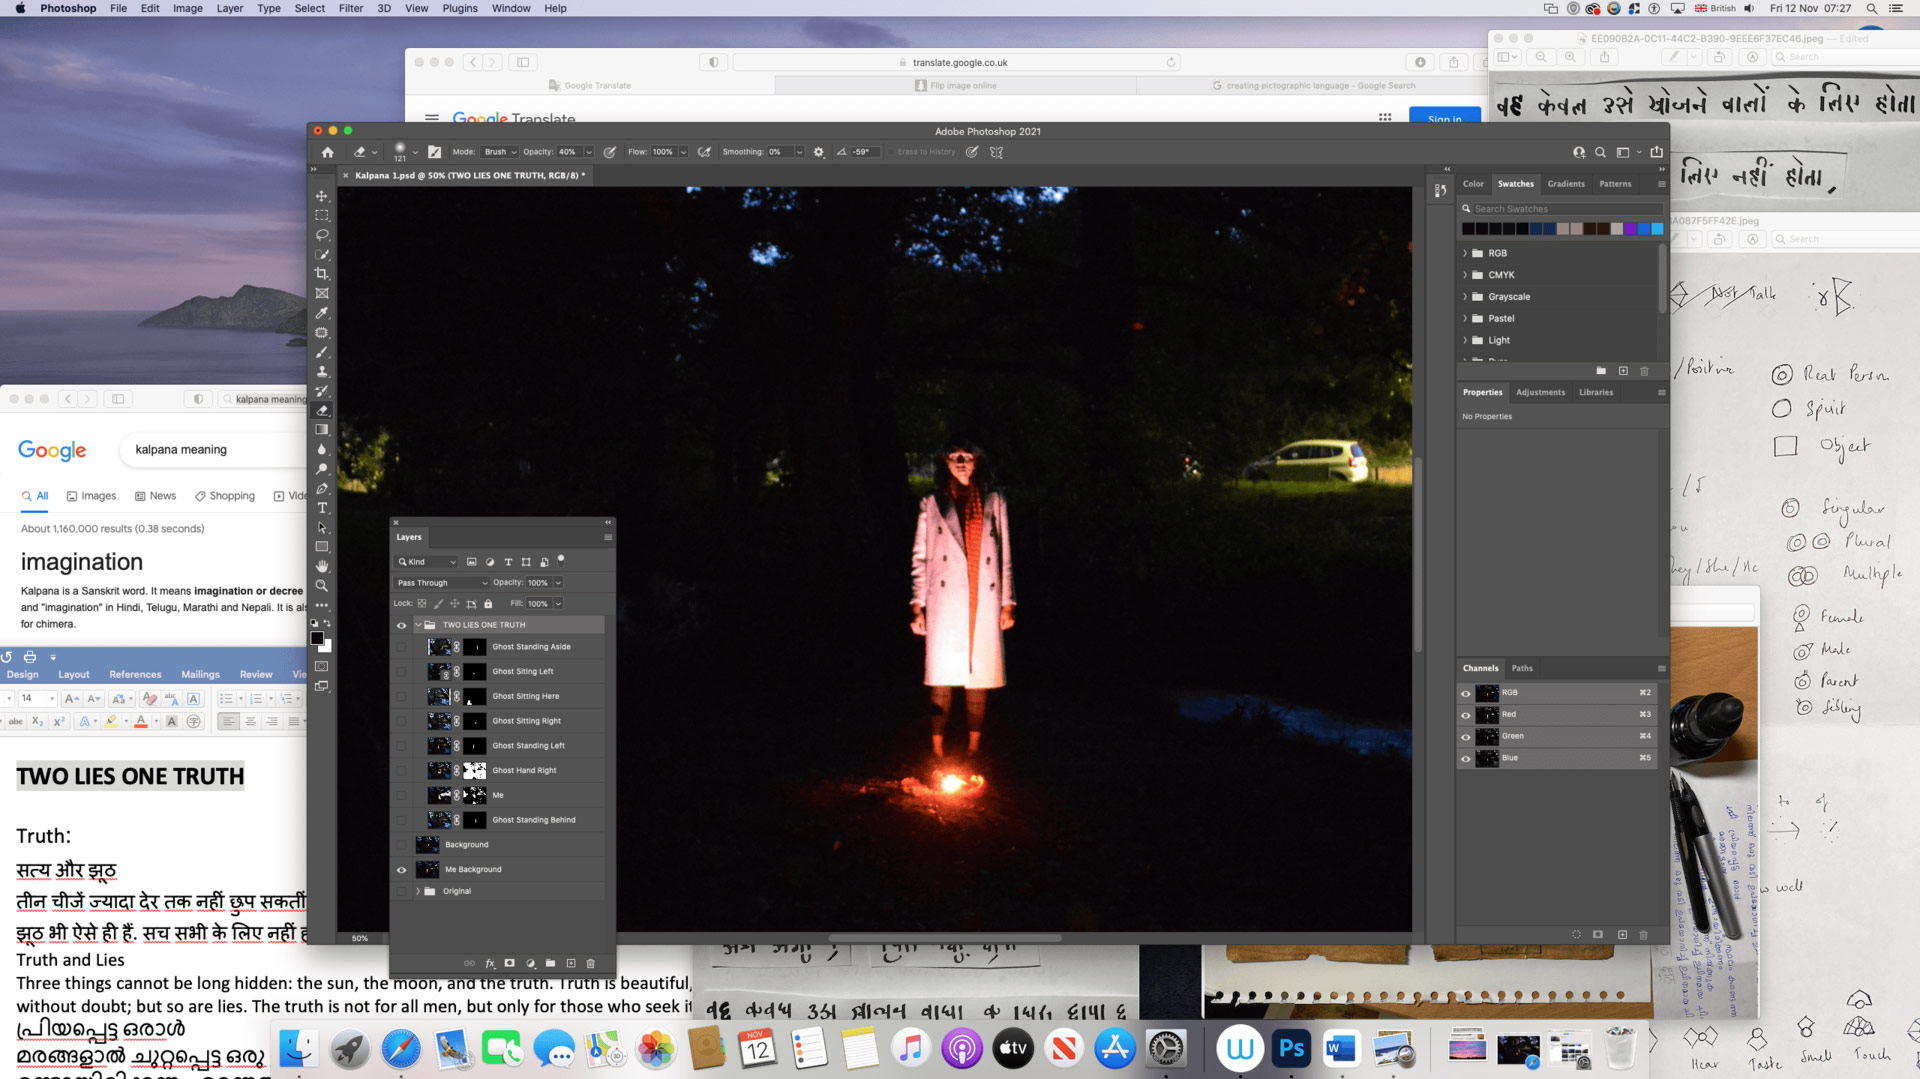Image resolution: width=1920 pixels, height=1079 pixels.
Task: Open the Flow value dropdown
Action: coord(683,152)
